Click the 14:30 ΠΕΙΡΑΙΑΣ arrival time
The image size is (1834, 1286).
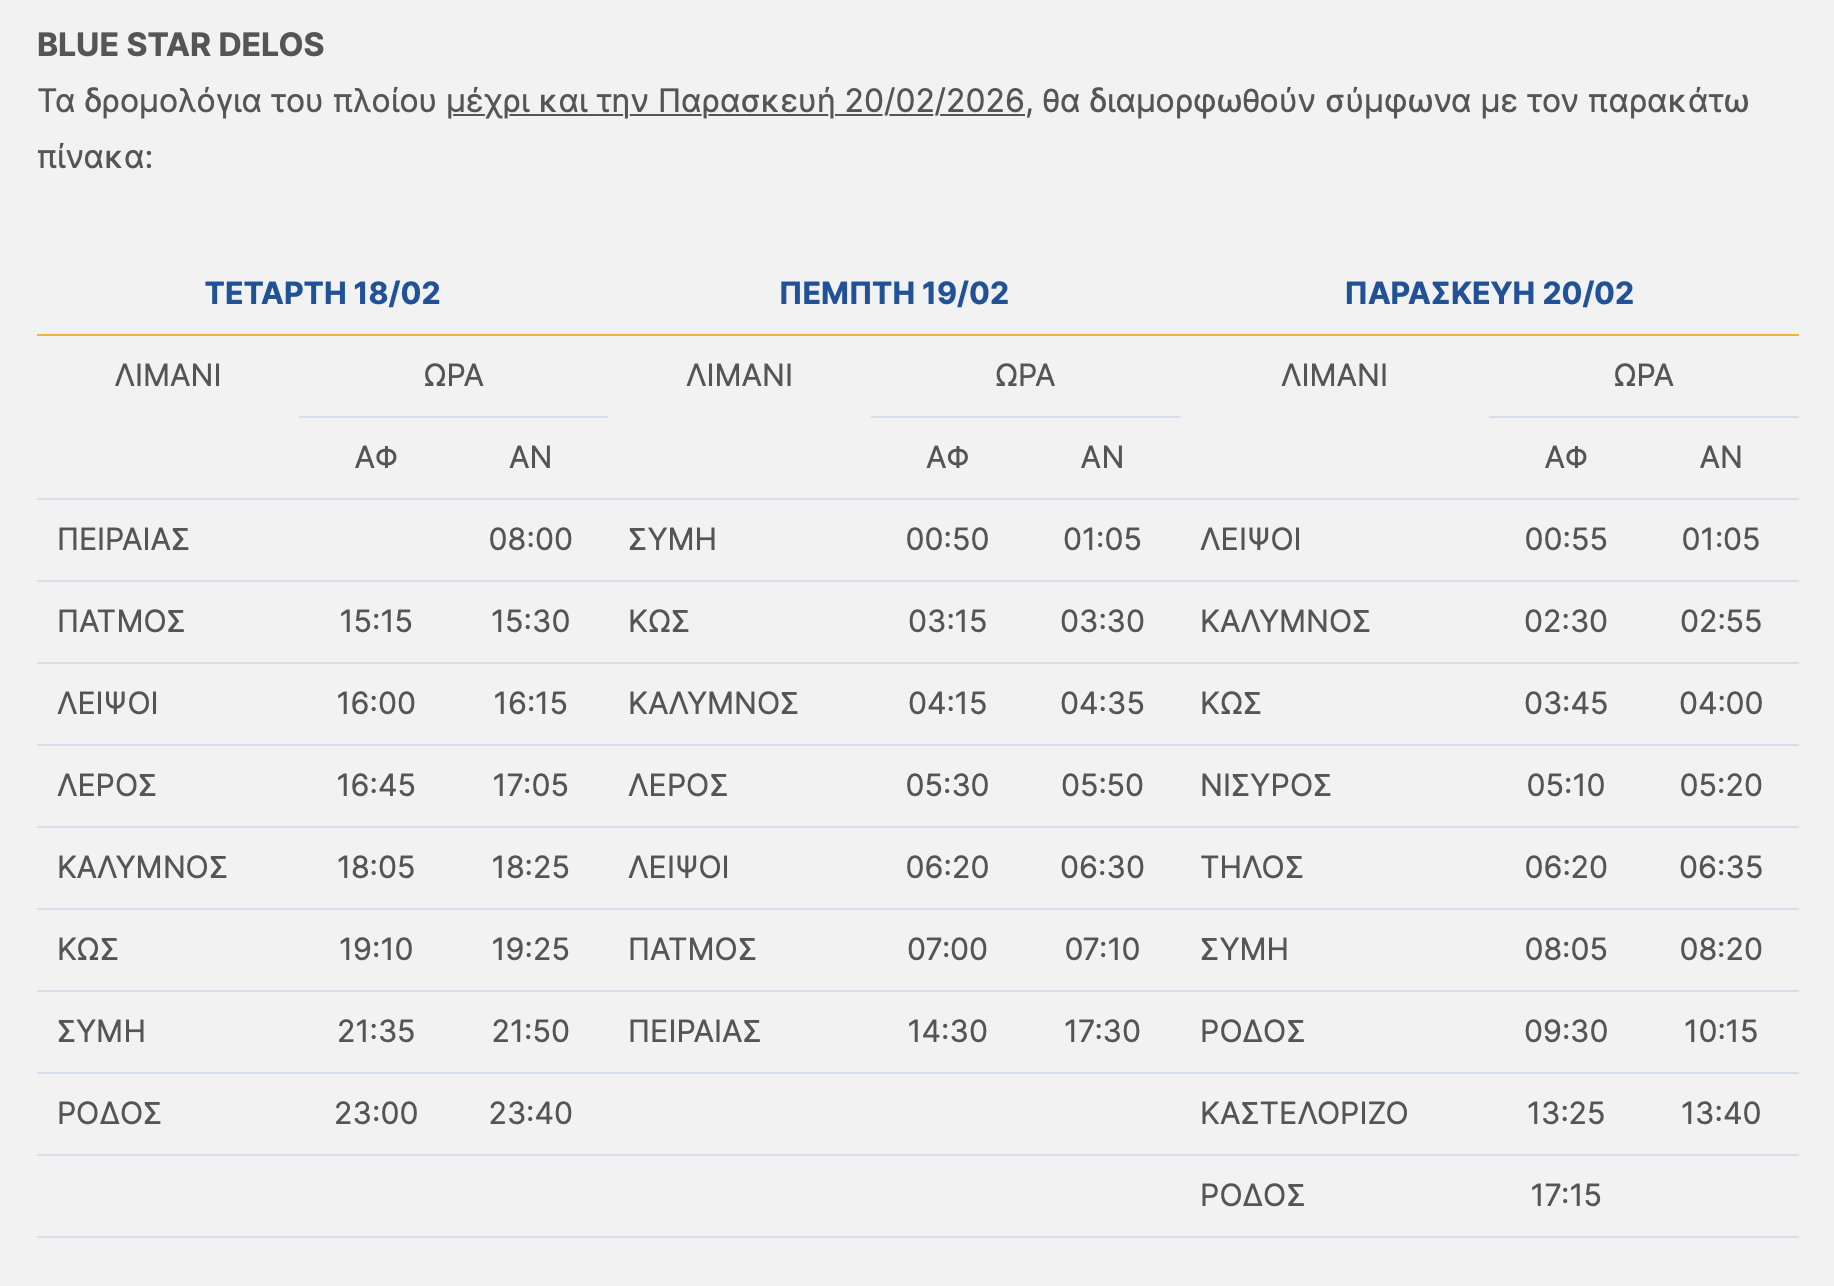click(x=946, y=1031)
